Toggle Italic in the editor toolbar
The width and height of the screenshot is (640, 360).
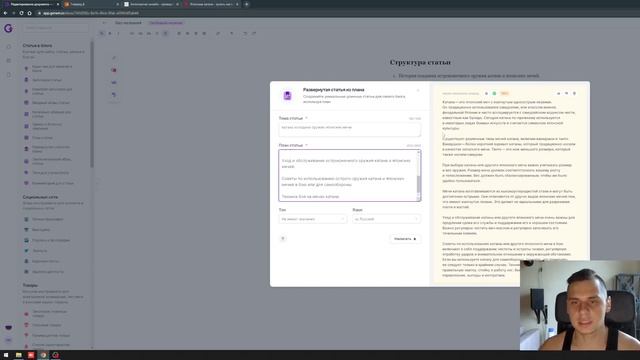118,33
